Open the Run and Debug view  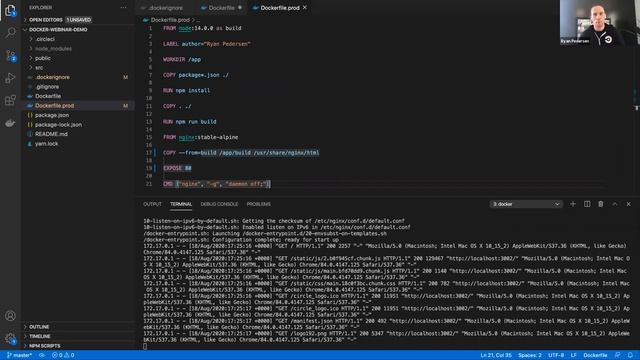[10, 78]
